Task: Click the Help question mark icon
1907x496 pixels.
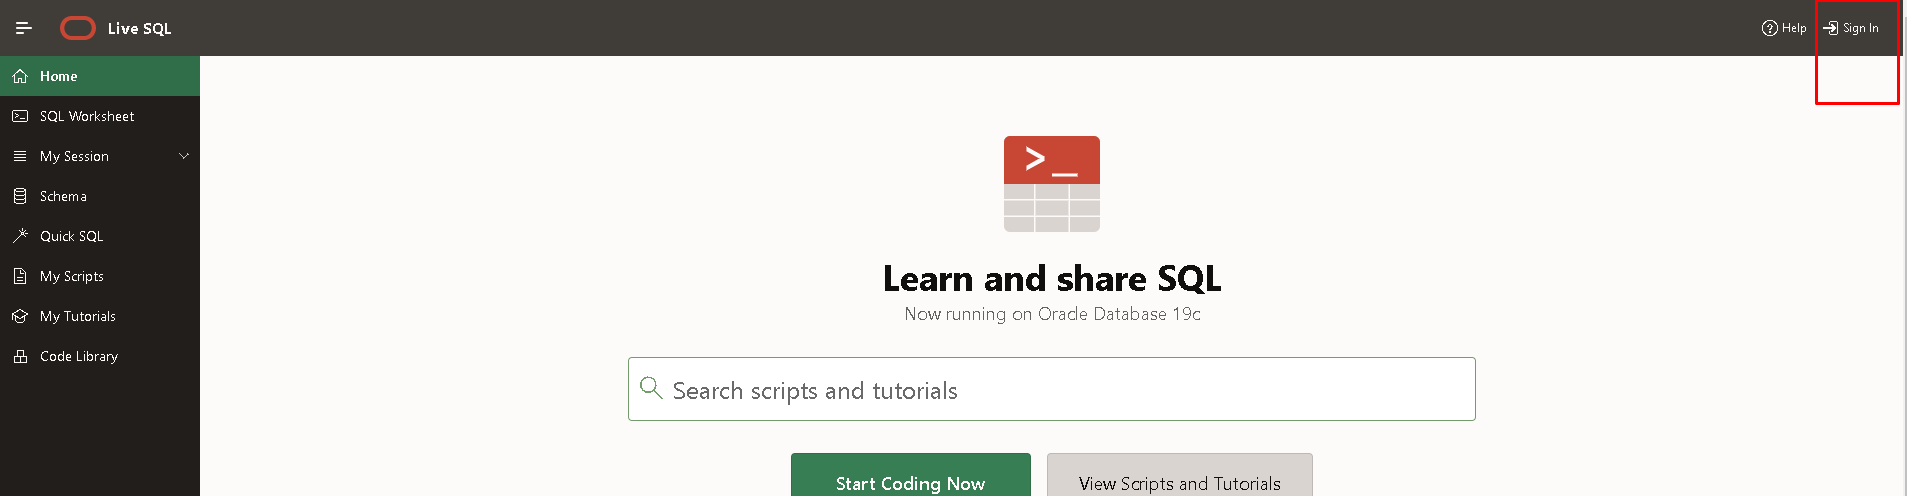Action: click(x=1770, y=28)
